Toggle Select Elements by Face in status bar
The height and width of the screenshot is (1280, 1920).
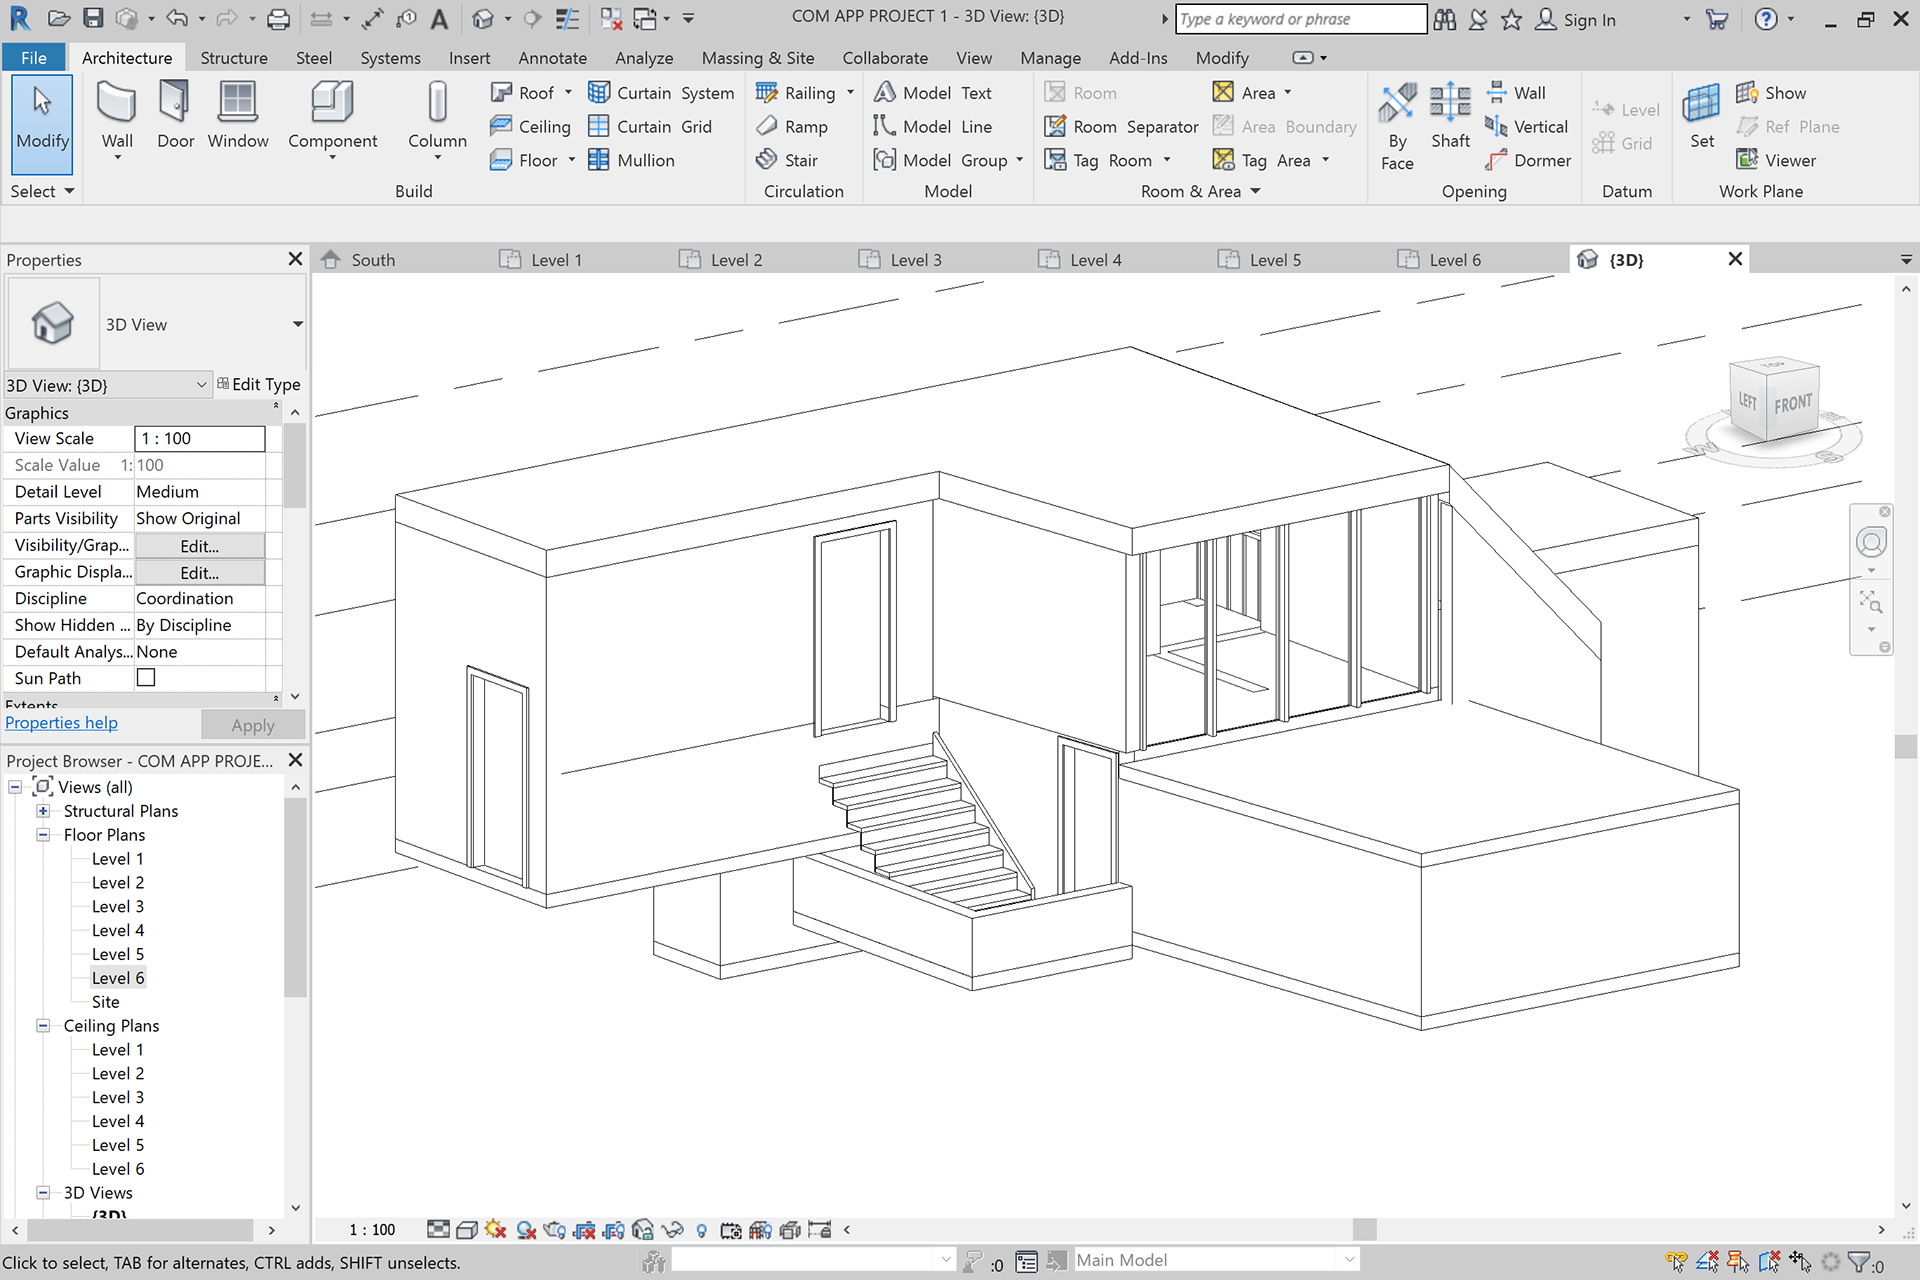coord(1769,1262)
